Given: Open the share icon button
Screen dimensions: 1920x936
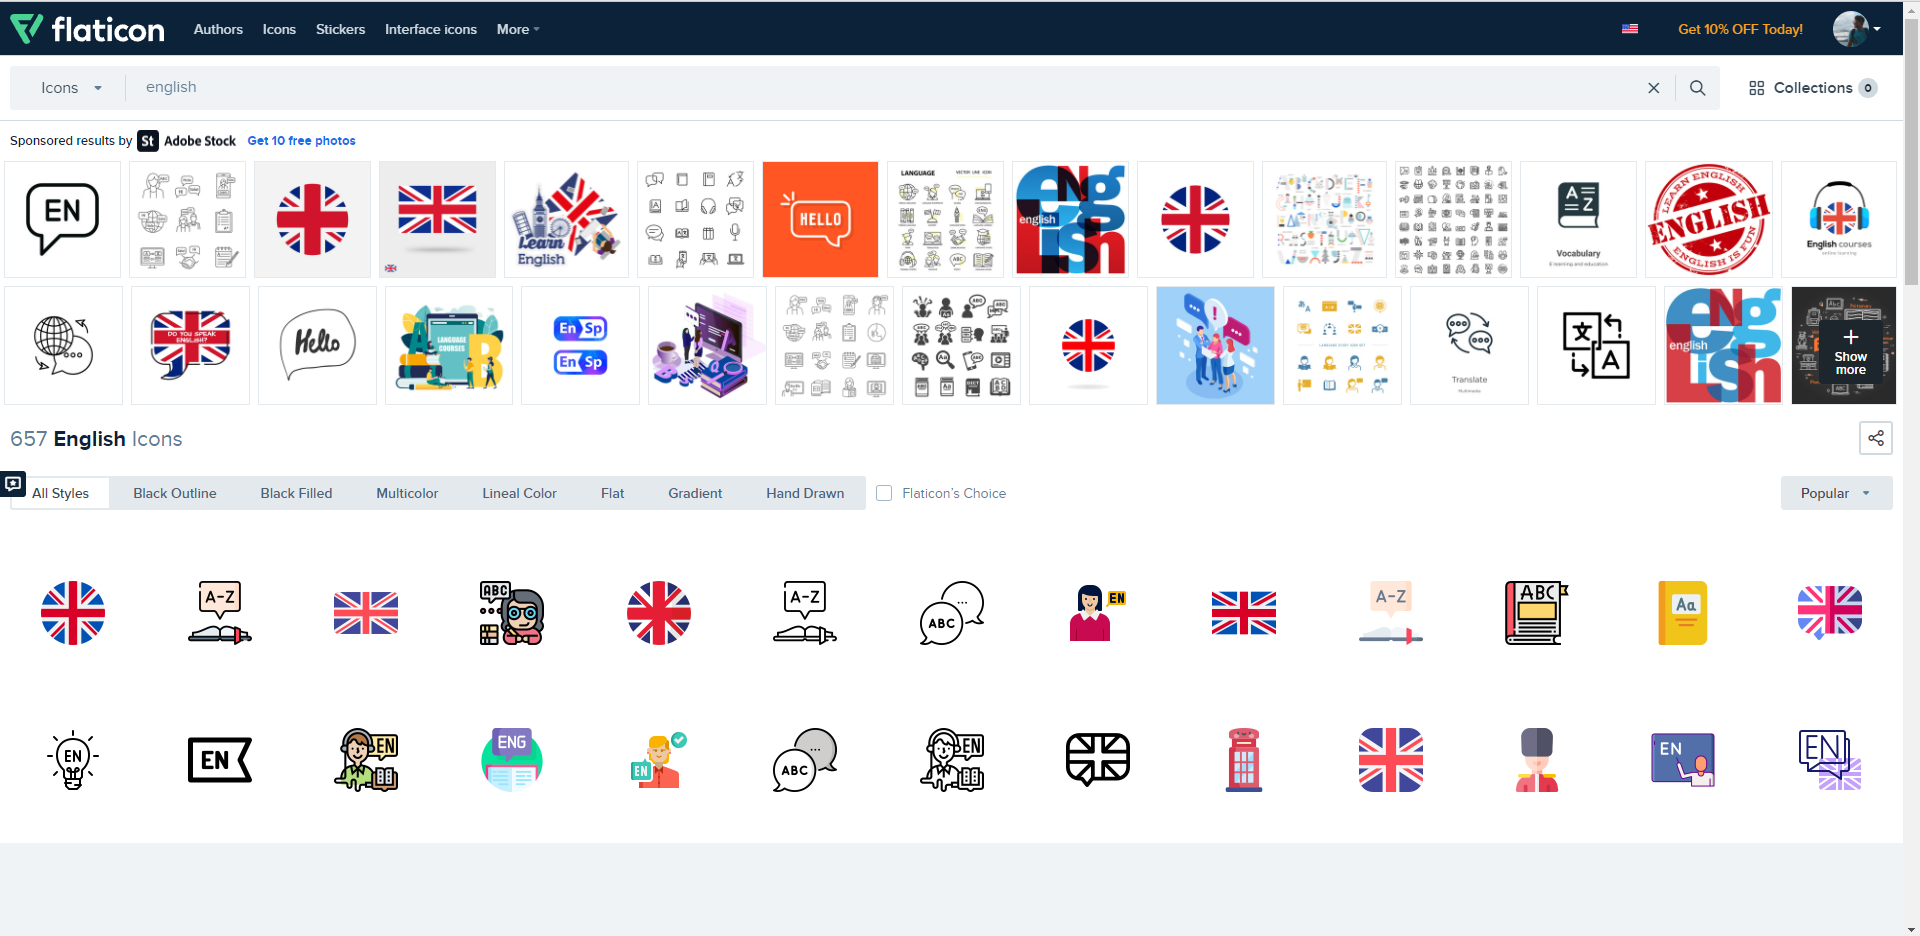Looking at the screenshot, I should click(1875, 438).
